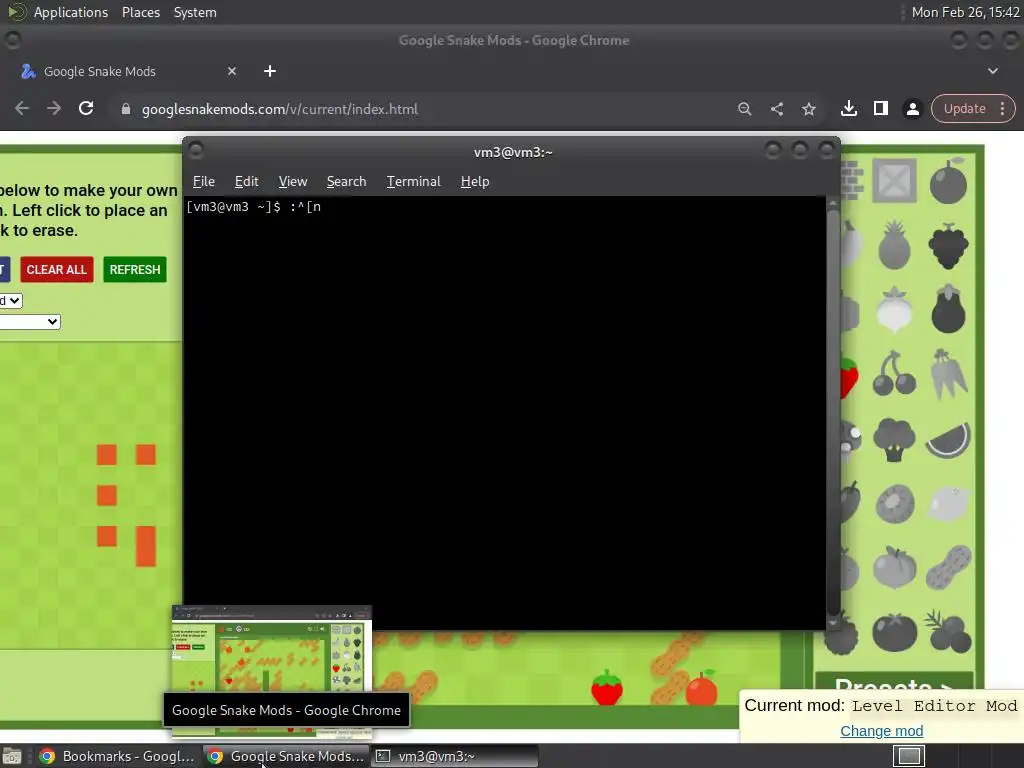Select the cherries icon
This screenshot has width=1024, height=768.
[x=894, y=374]
